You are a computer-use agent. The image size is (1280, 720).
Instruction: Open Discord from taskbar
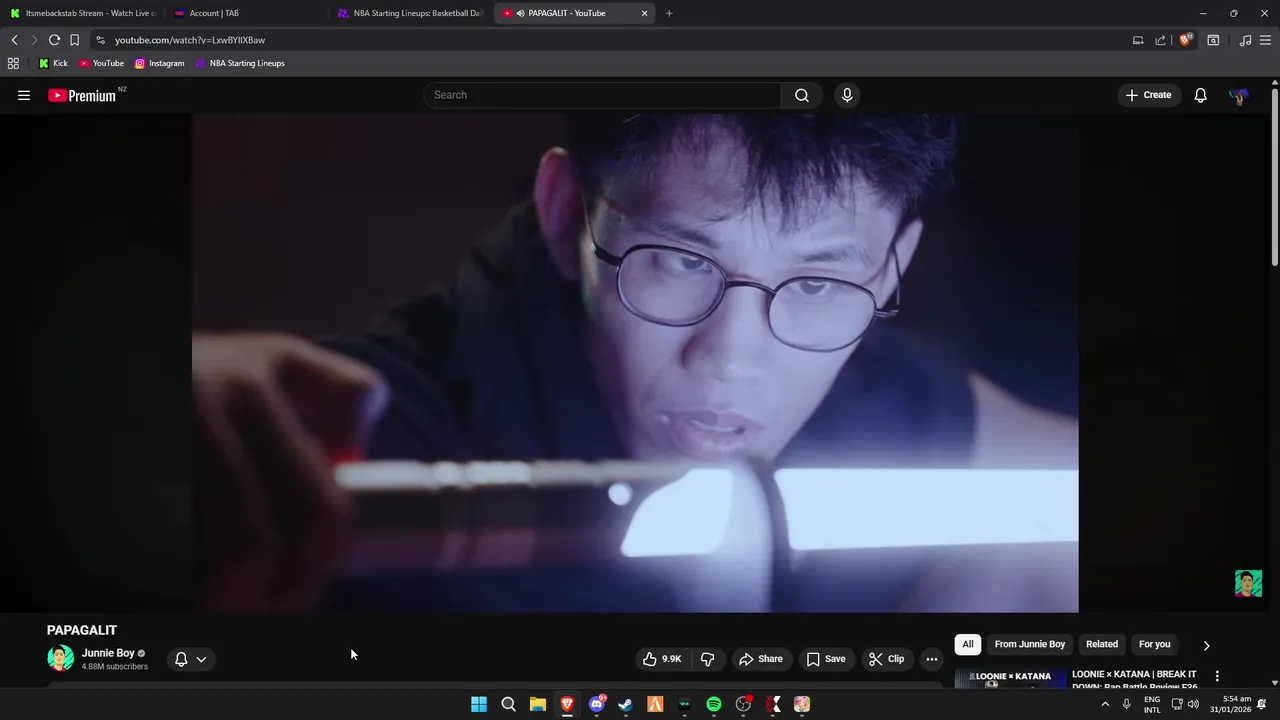click(597, 704)
